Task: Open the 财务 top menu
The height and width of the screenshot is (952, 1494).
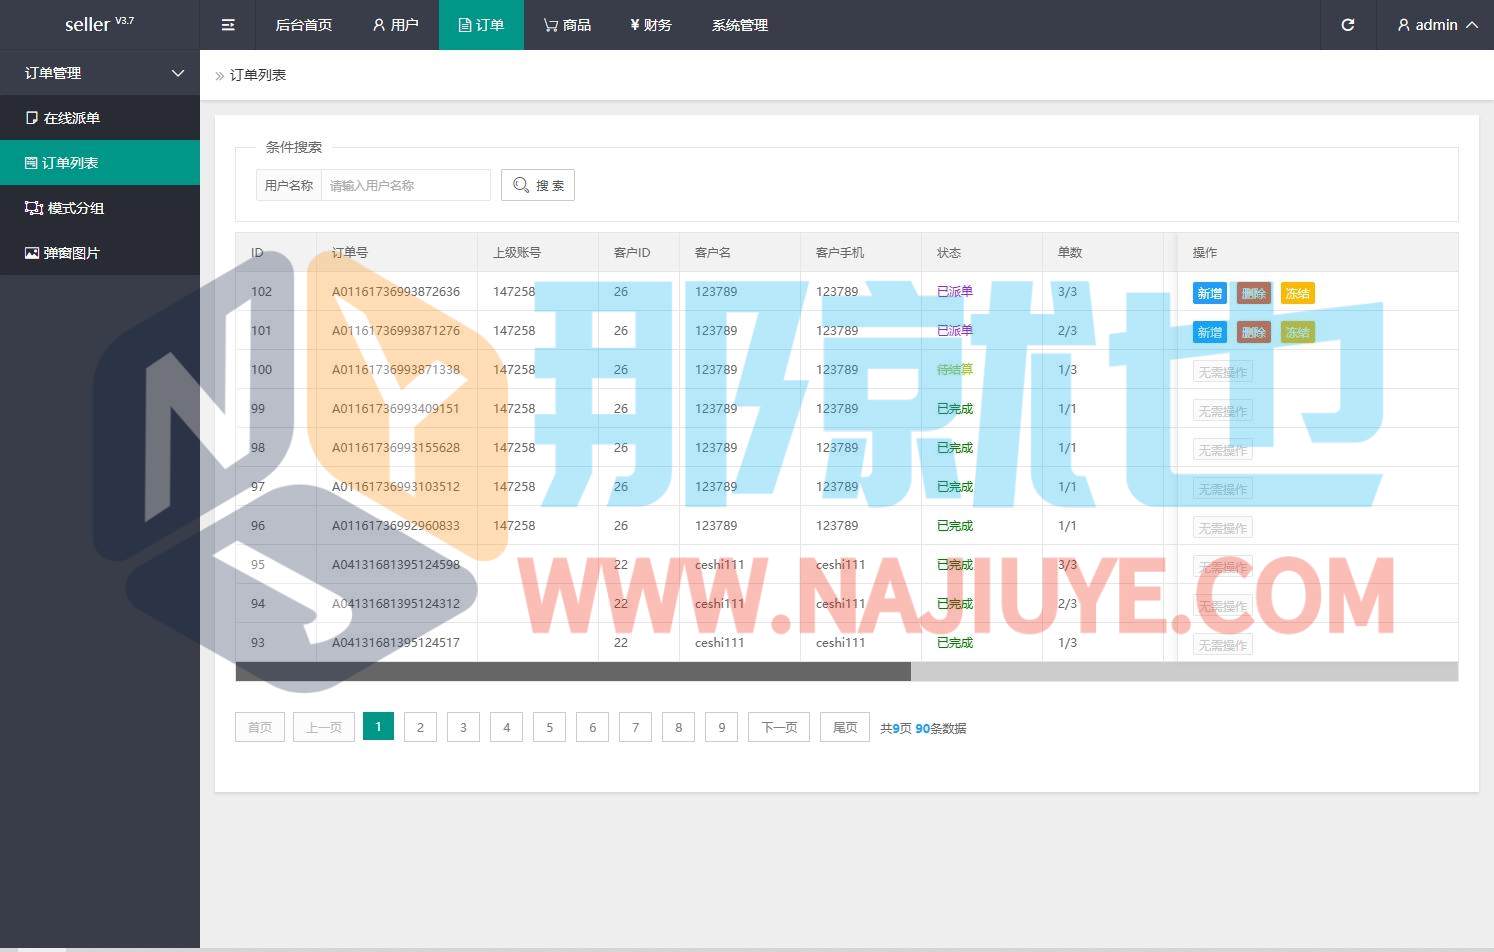Action: coord(650,25)
